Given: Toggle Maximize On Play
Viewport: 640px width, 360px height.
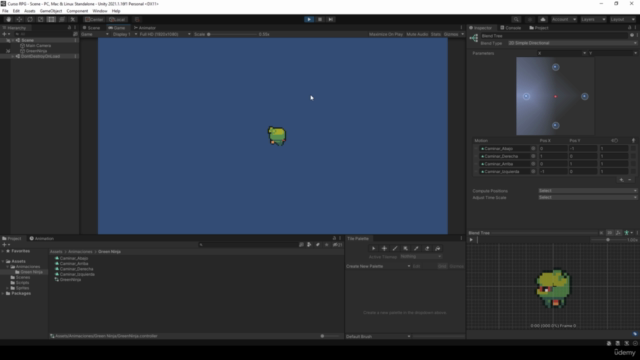Looking at the screenshot, I should pyautogui.click(x=386, y=34).
